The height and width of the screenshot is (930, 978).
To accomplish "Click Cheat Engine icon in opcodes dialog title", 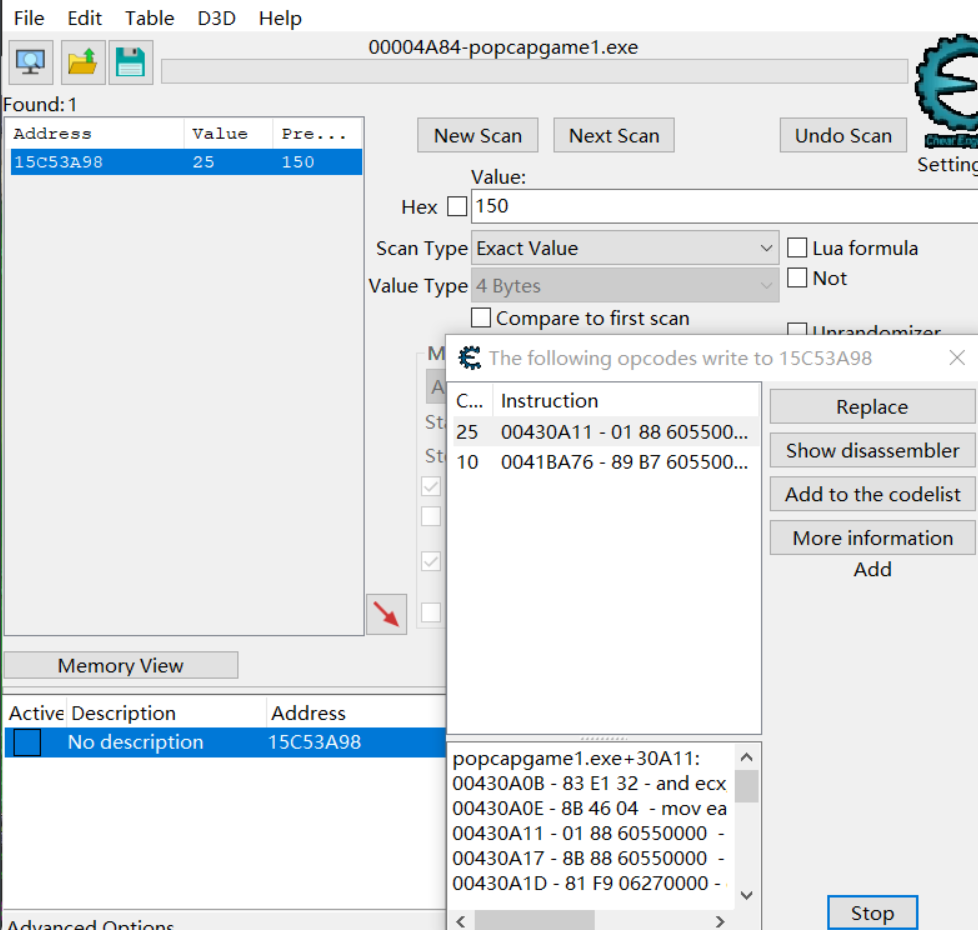I will tap(470, 358).
